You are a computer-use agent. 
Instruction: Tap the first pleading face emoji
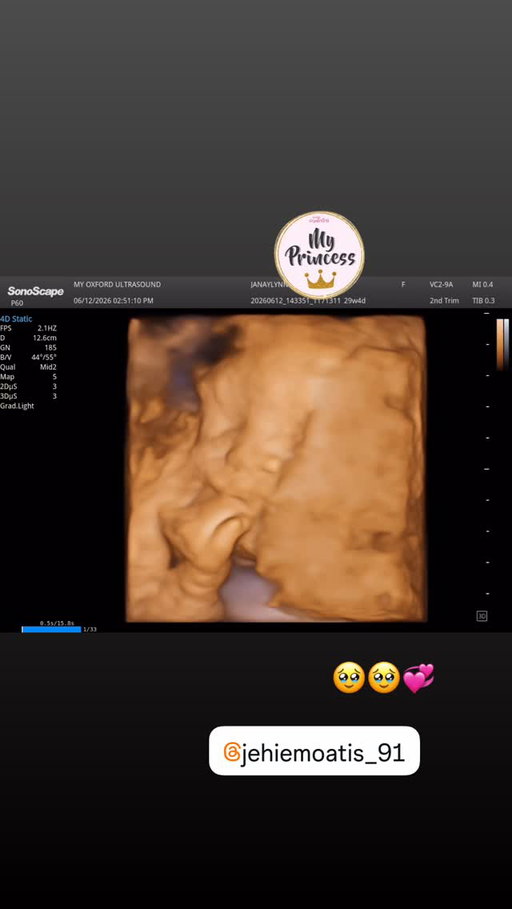(x=348, y=678)
